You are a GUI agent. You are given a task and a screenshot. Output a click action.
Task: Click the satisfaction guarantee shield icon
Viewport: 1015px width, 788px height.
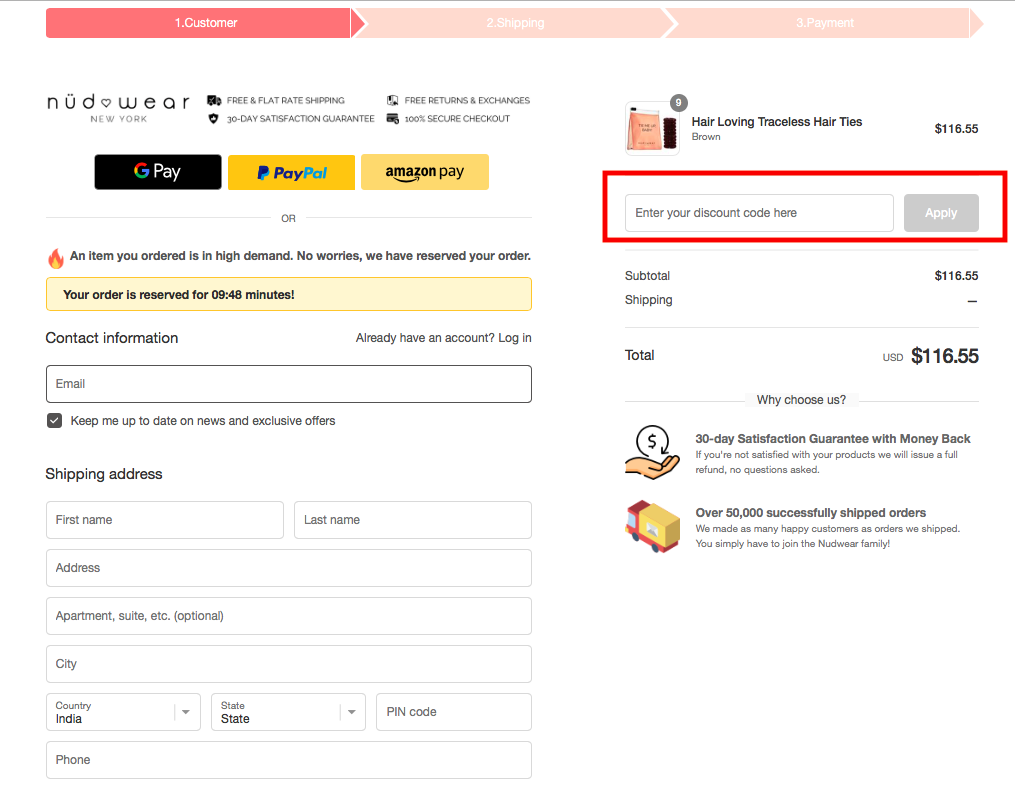click(x=214, y=118)
